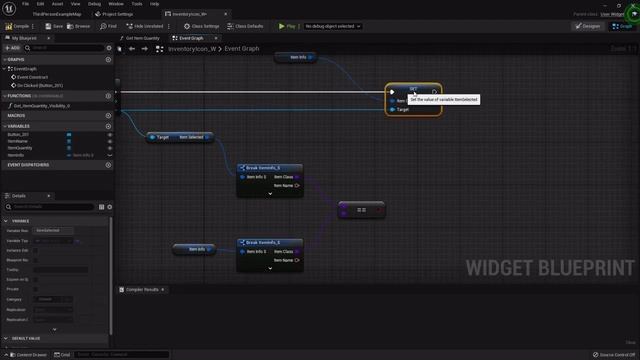Image resolution: width=640 pixels, height=360 pixels.
Task: Click the Unreal Engine logo icon
Action: (9, 8)
